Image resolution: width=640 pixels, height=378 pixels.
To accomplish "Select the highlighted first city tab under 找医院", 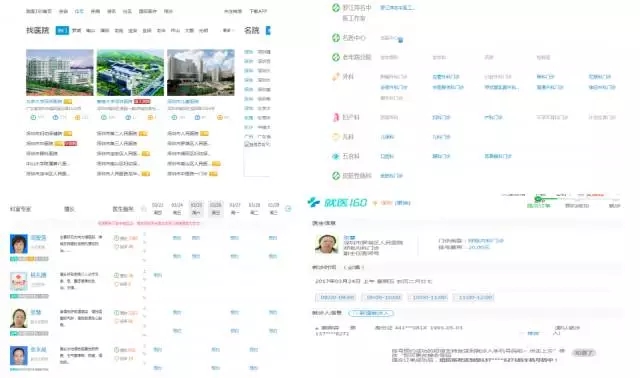I will [62, 30].
